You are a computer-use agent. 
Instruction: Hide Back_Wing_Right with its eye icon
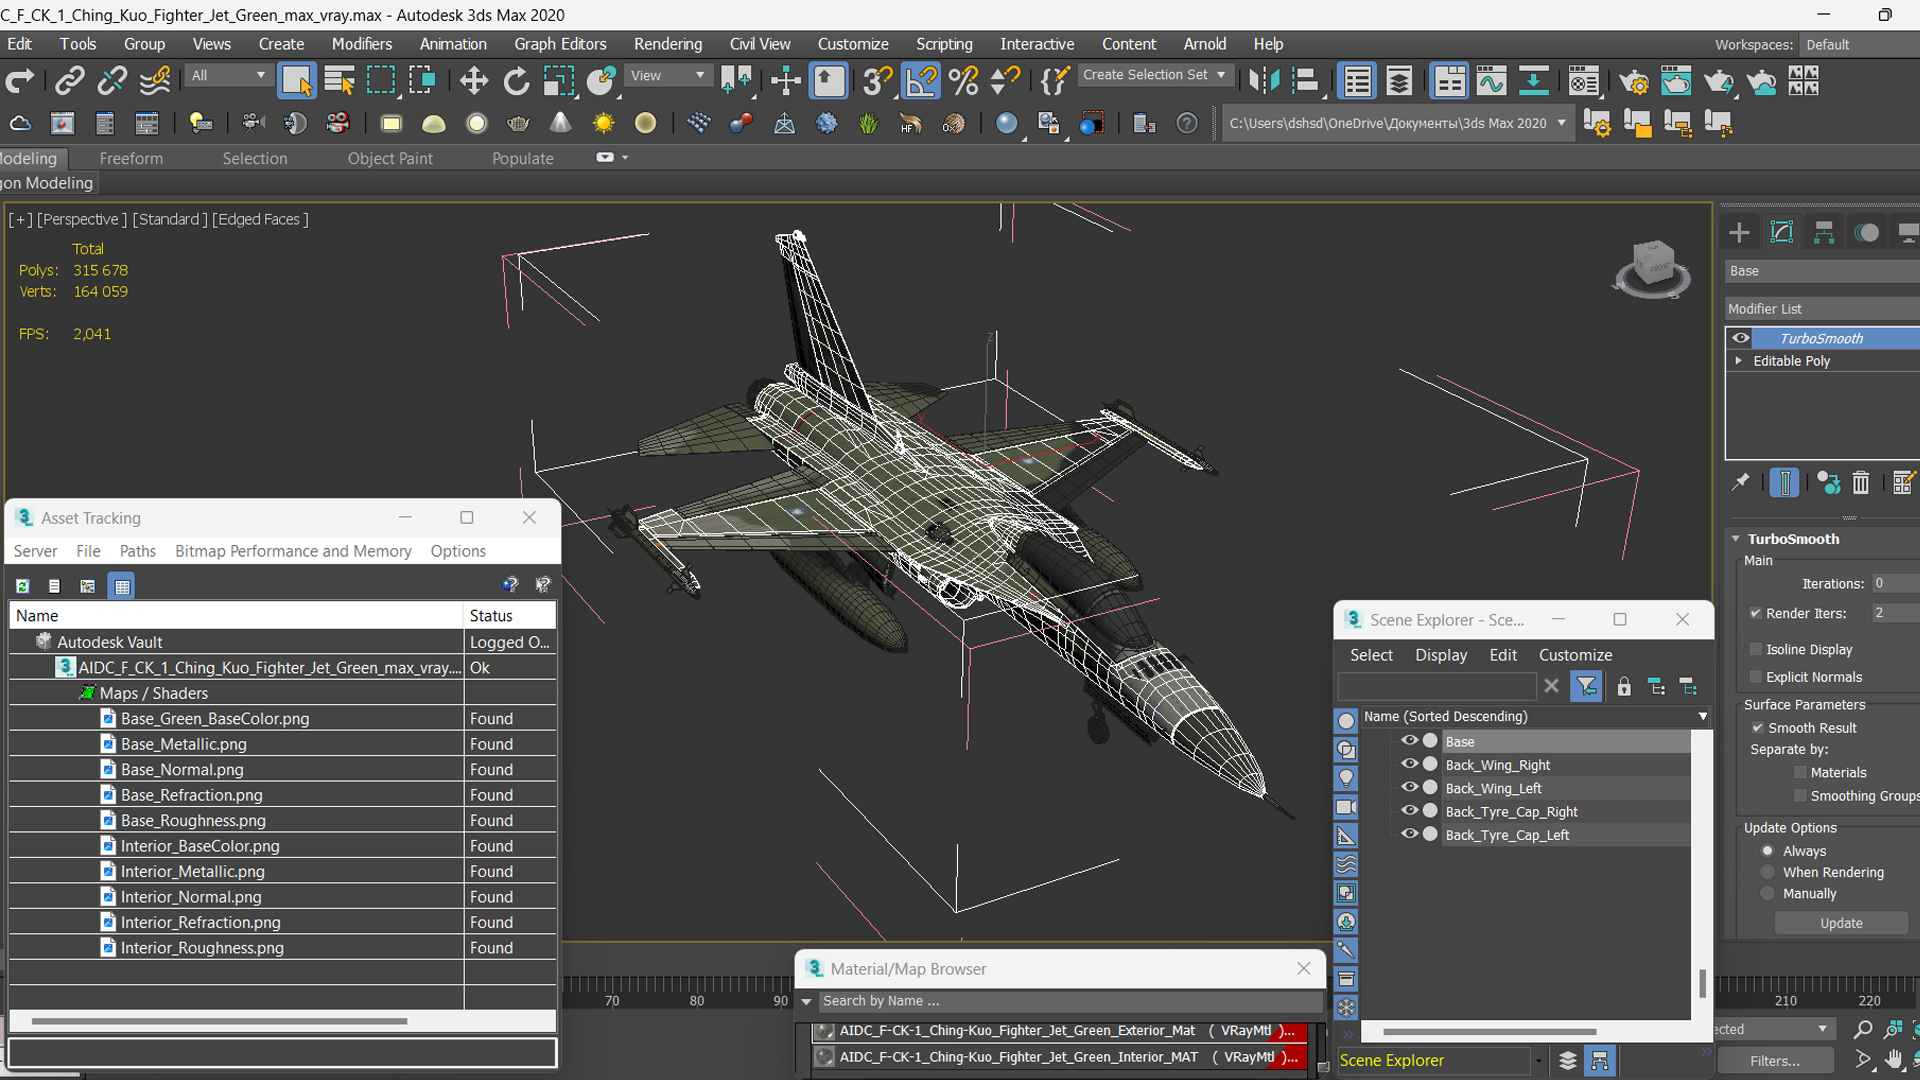click(1409, 764)
